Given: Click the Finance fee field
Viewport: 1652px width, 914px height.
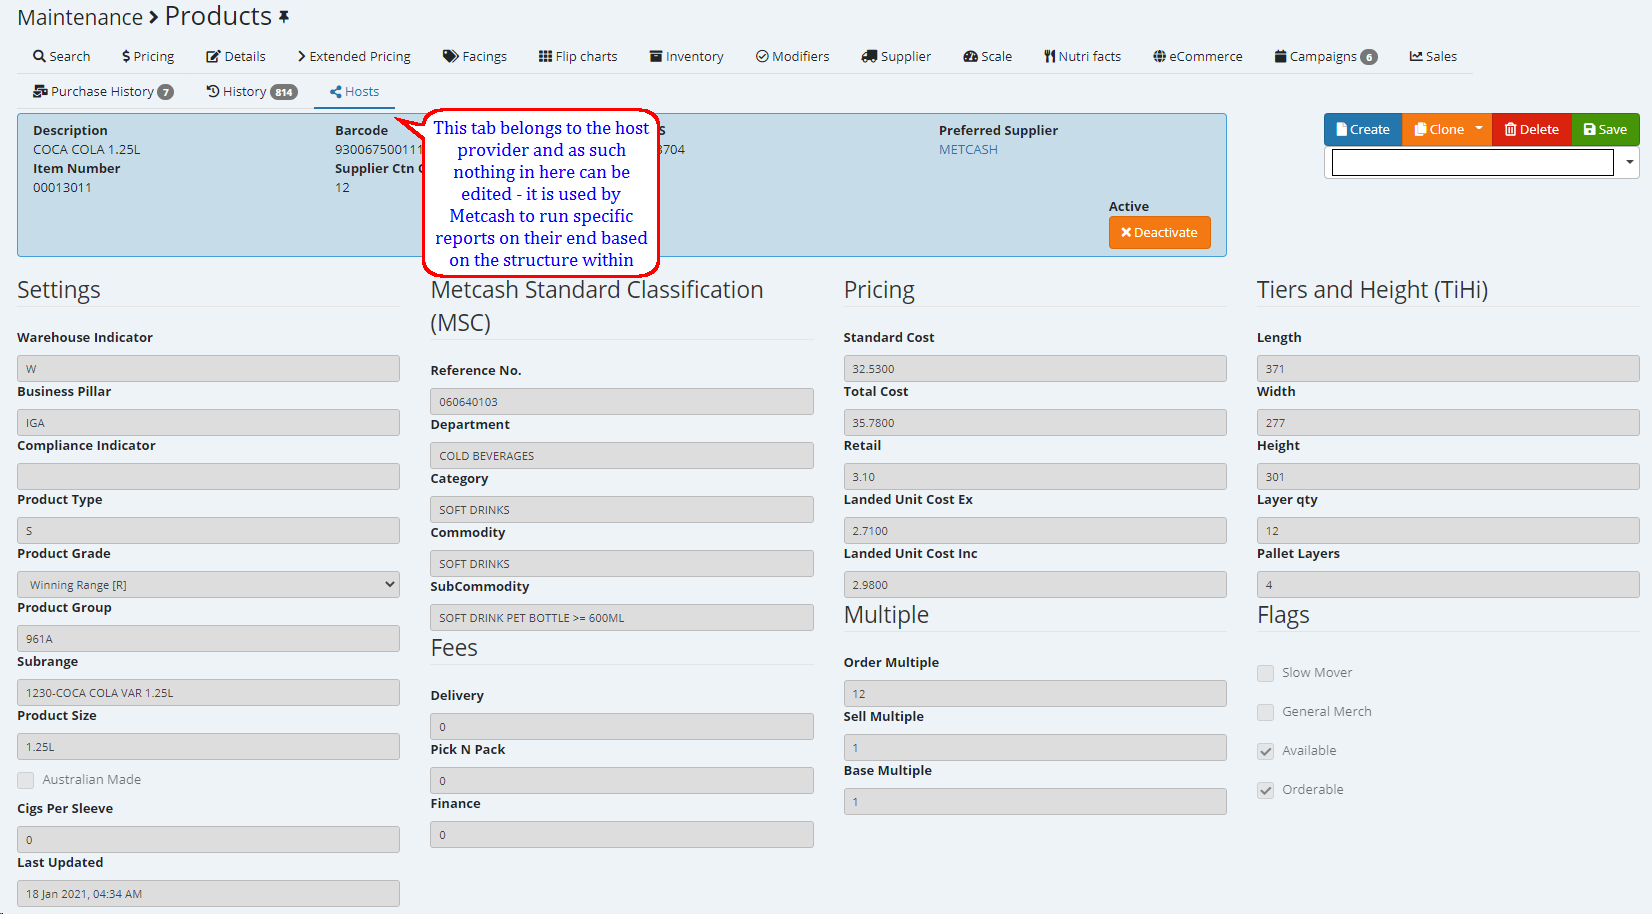Looking at the screenshot, I should click(622, 835).
